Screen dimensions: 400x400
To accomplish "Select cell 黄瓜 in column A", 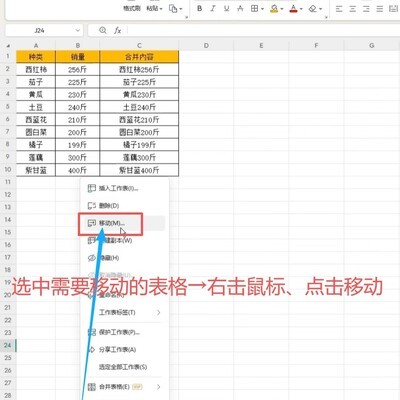I will coord(36,95).
